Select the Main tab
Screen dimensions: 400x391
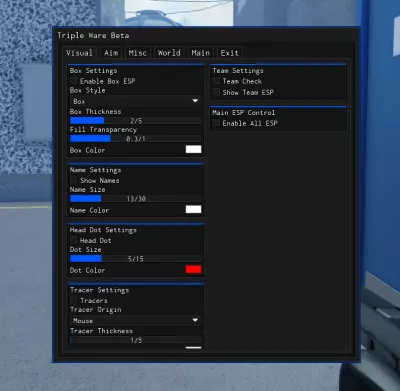[200, 53]
